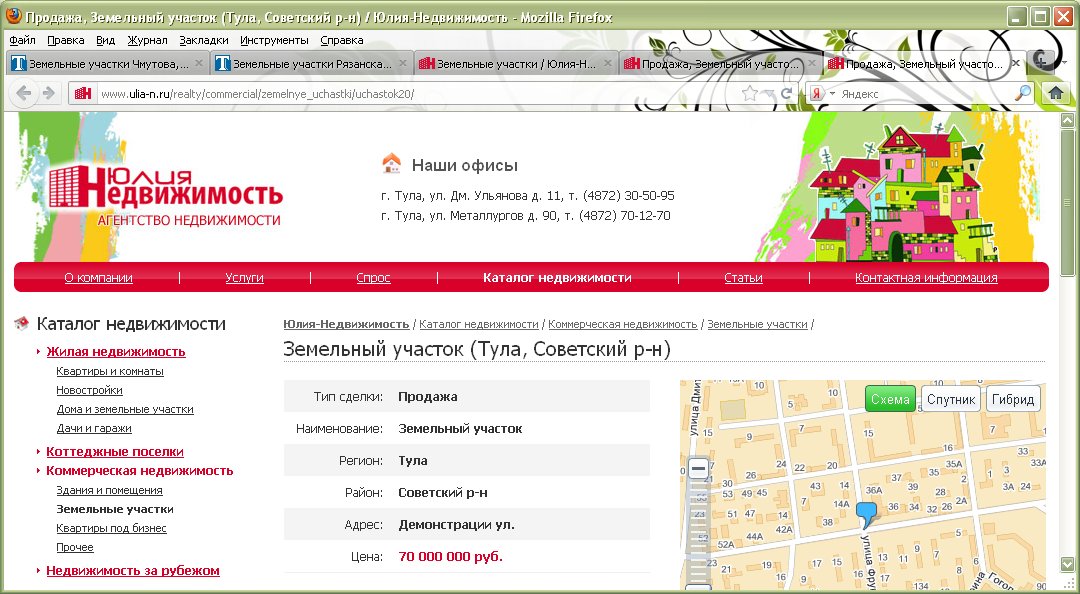
Task: Open the Файл menu
Action: (x=23, y=40)
